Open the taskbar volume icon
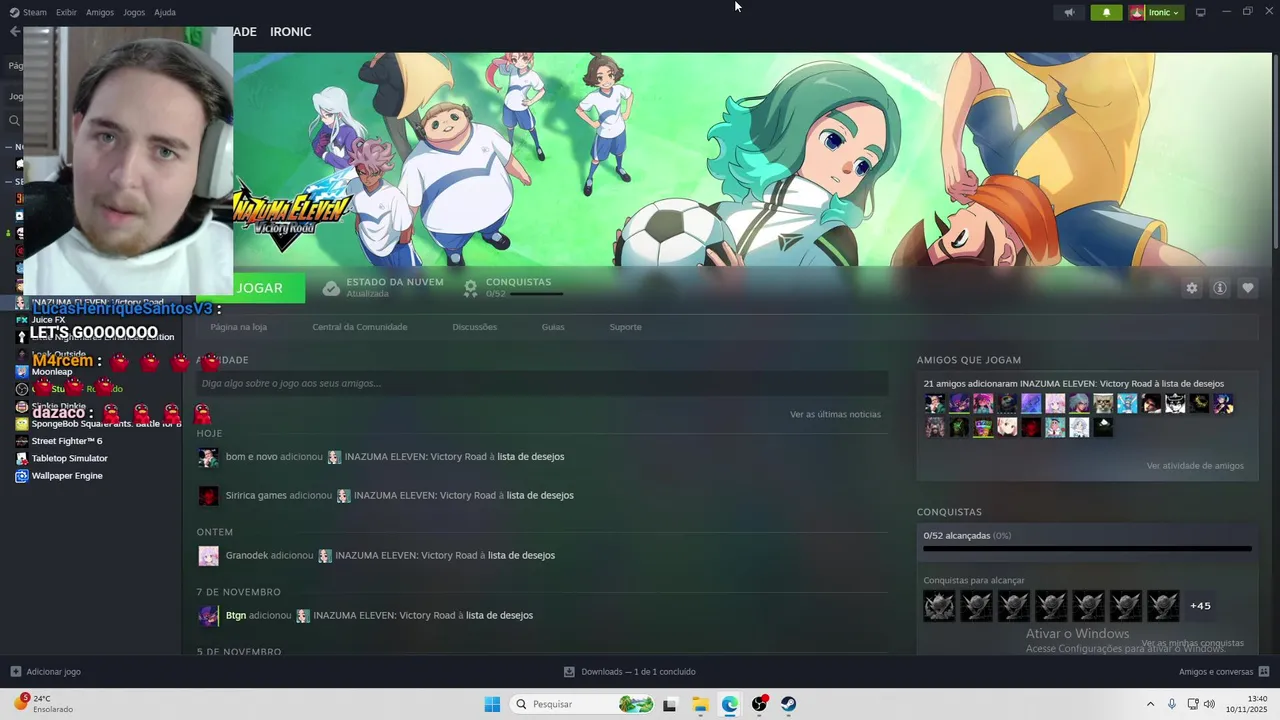 [1210, 705]
